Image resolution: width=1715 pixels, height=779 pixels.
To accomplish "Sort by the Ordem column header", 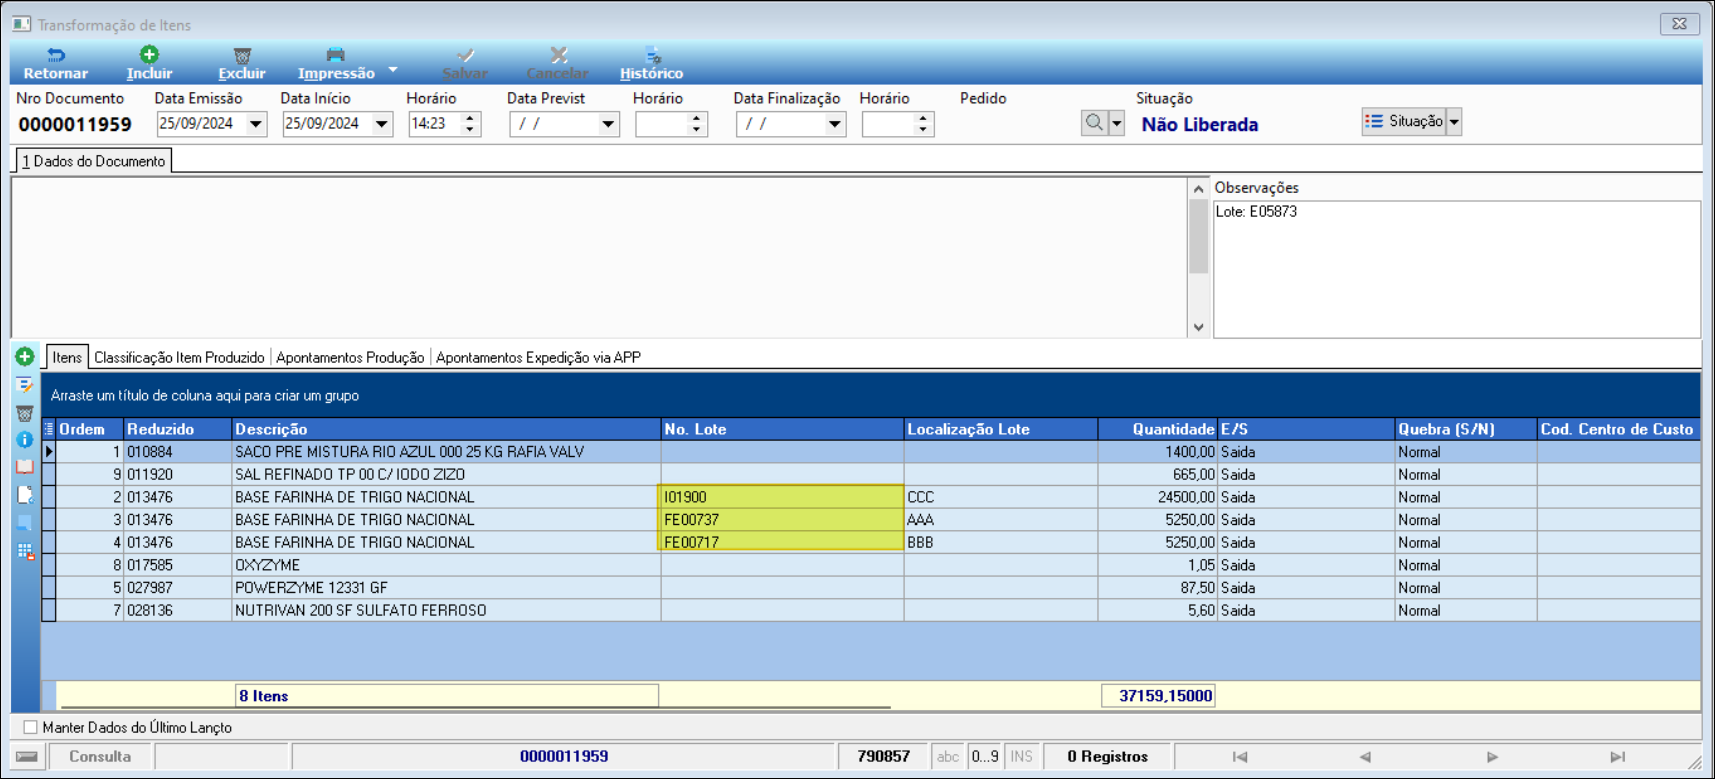I will coord(90,429).
